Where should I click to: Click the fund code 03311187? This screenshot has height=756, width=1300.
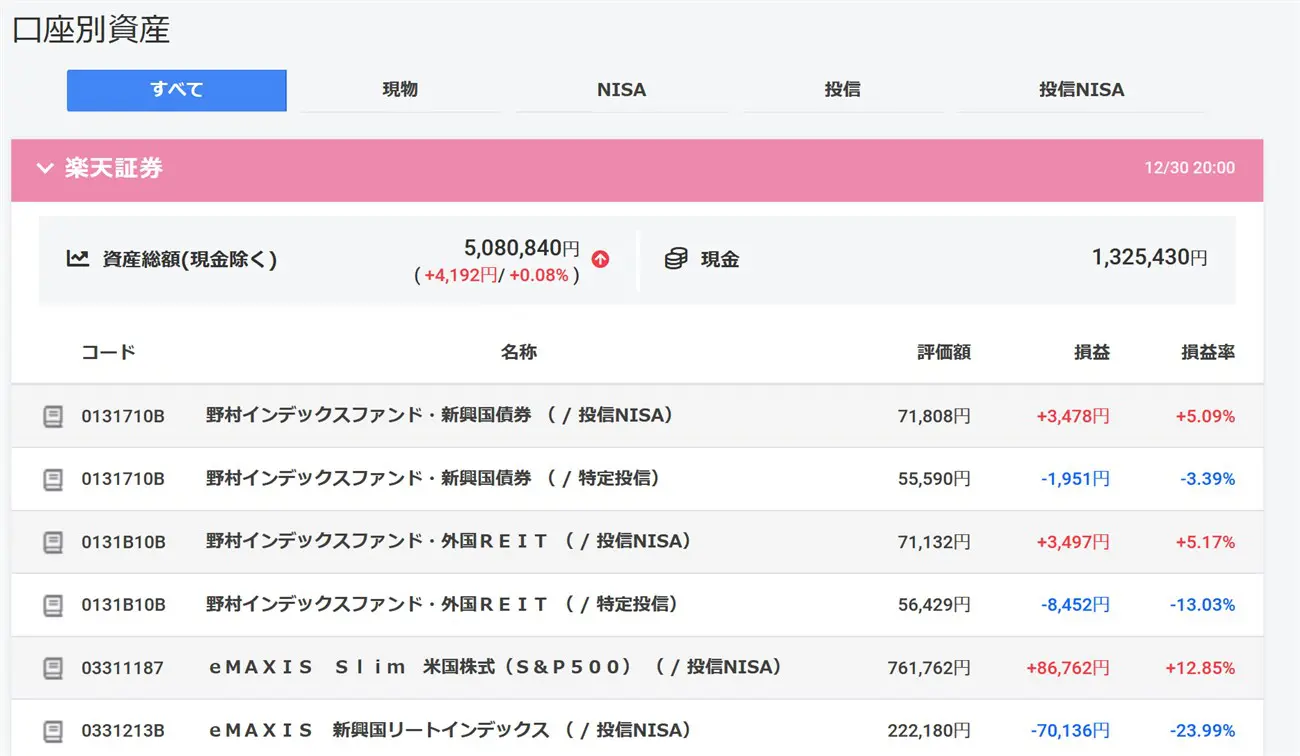pyautogui.click(x=122, y=668)
